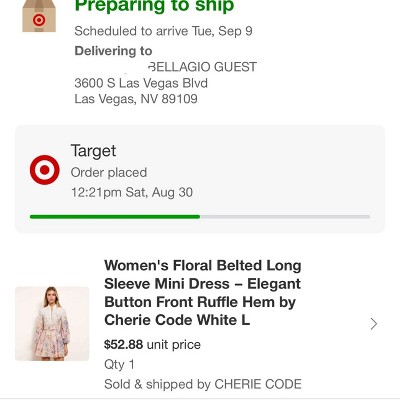Open item details via right chevron arrow
Image resolution: width=400 pixels, height=400 pixels.
374,324
